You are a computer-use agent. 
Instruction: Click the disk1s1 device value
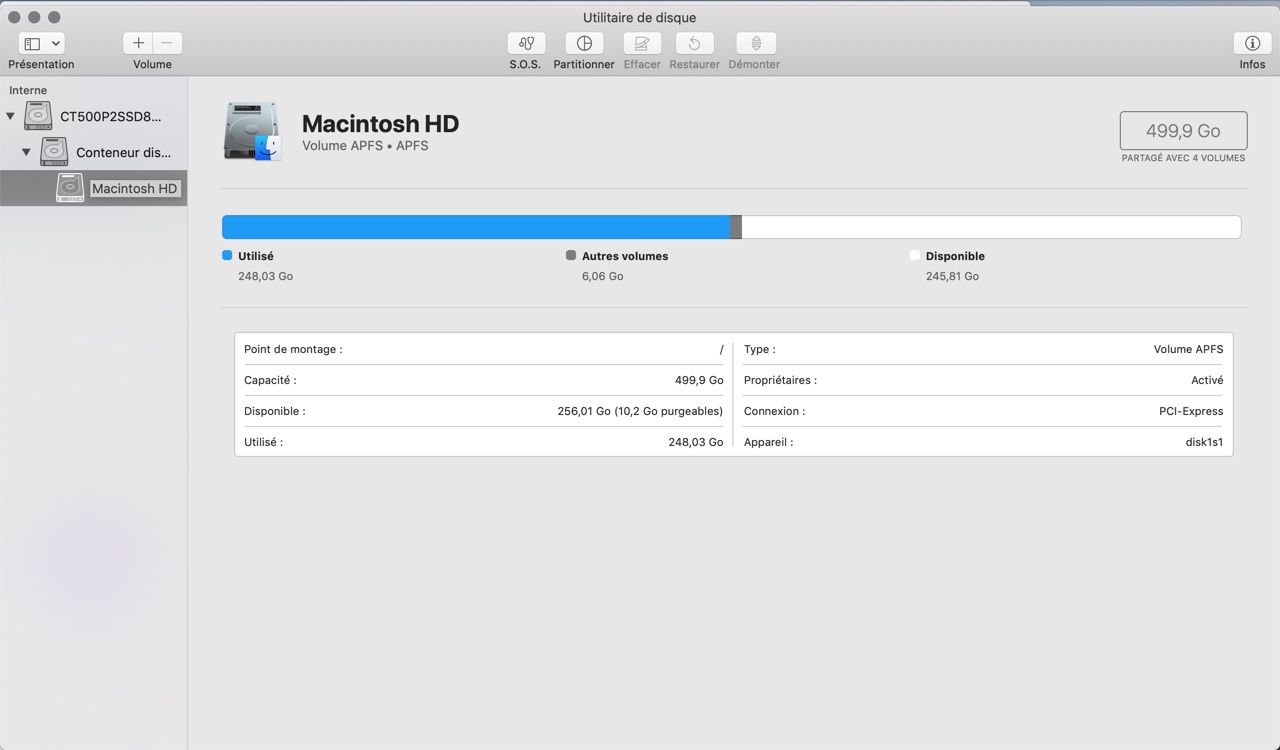(x=1204, y=442)
